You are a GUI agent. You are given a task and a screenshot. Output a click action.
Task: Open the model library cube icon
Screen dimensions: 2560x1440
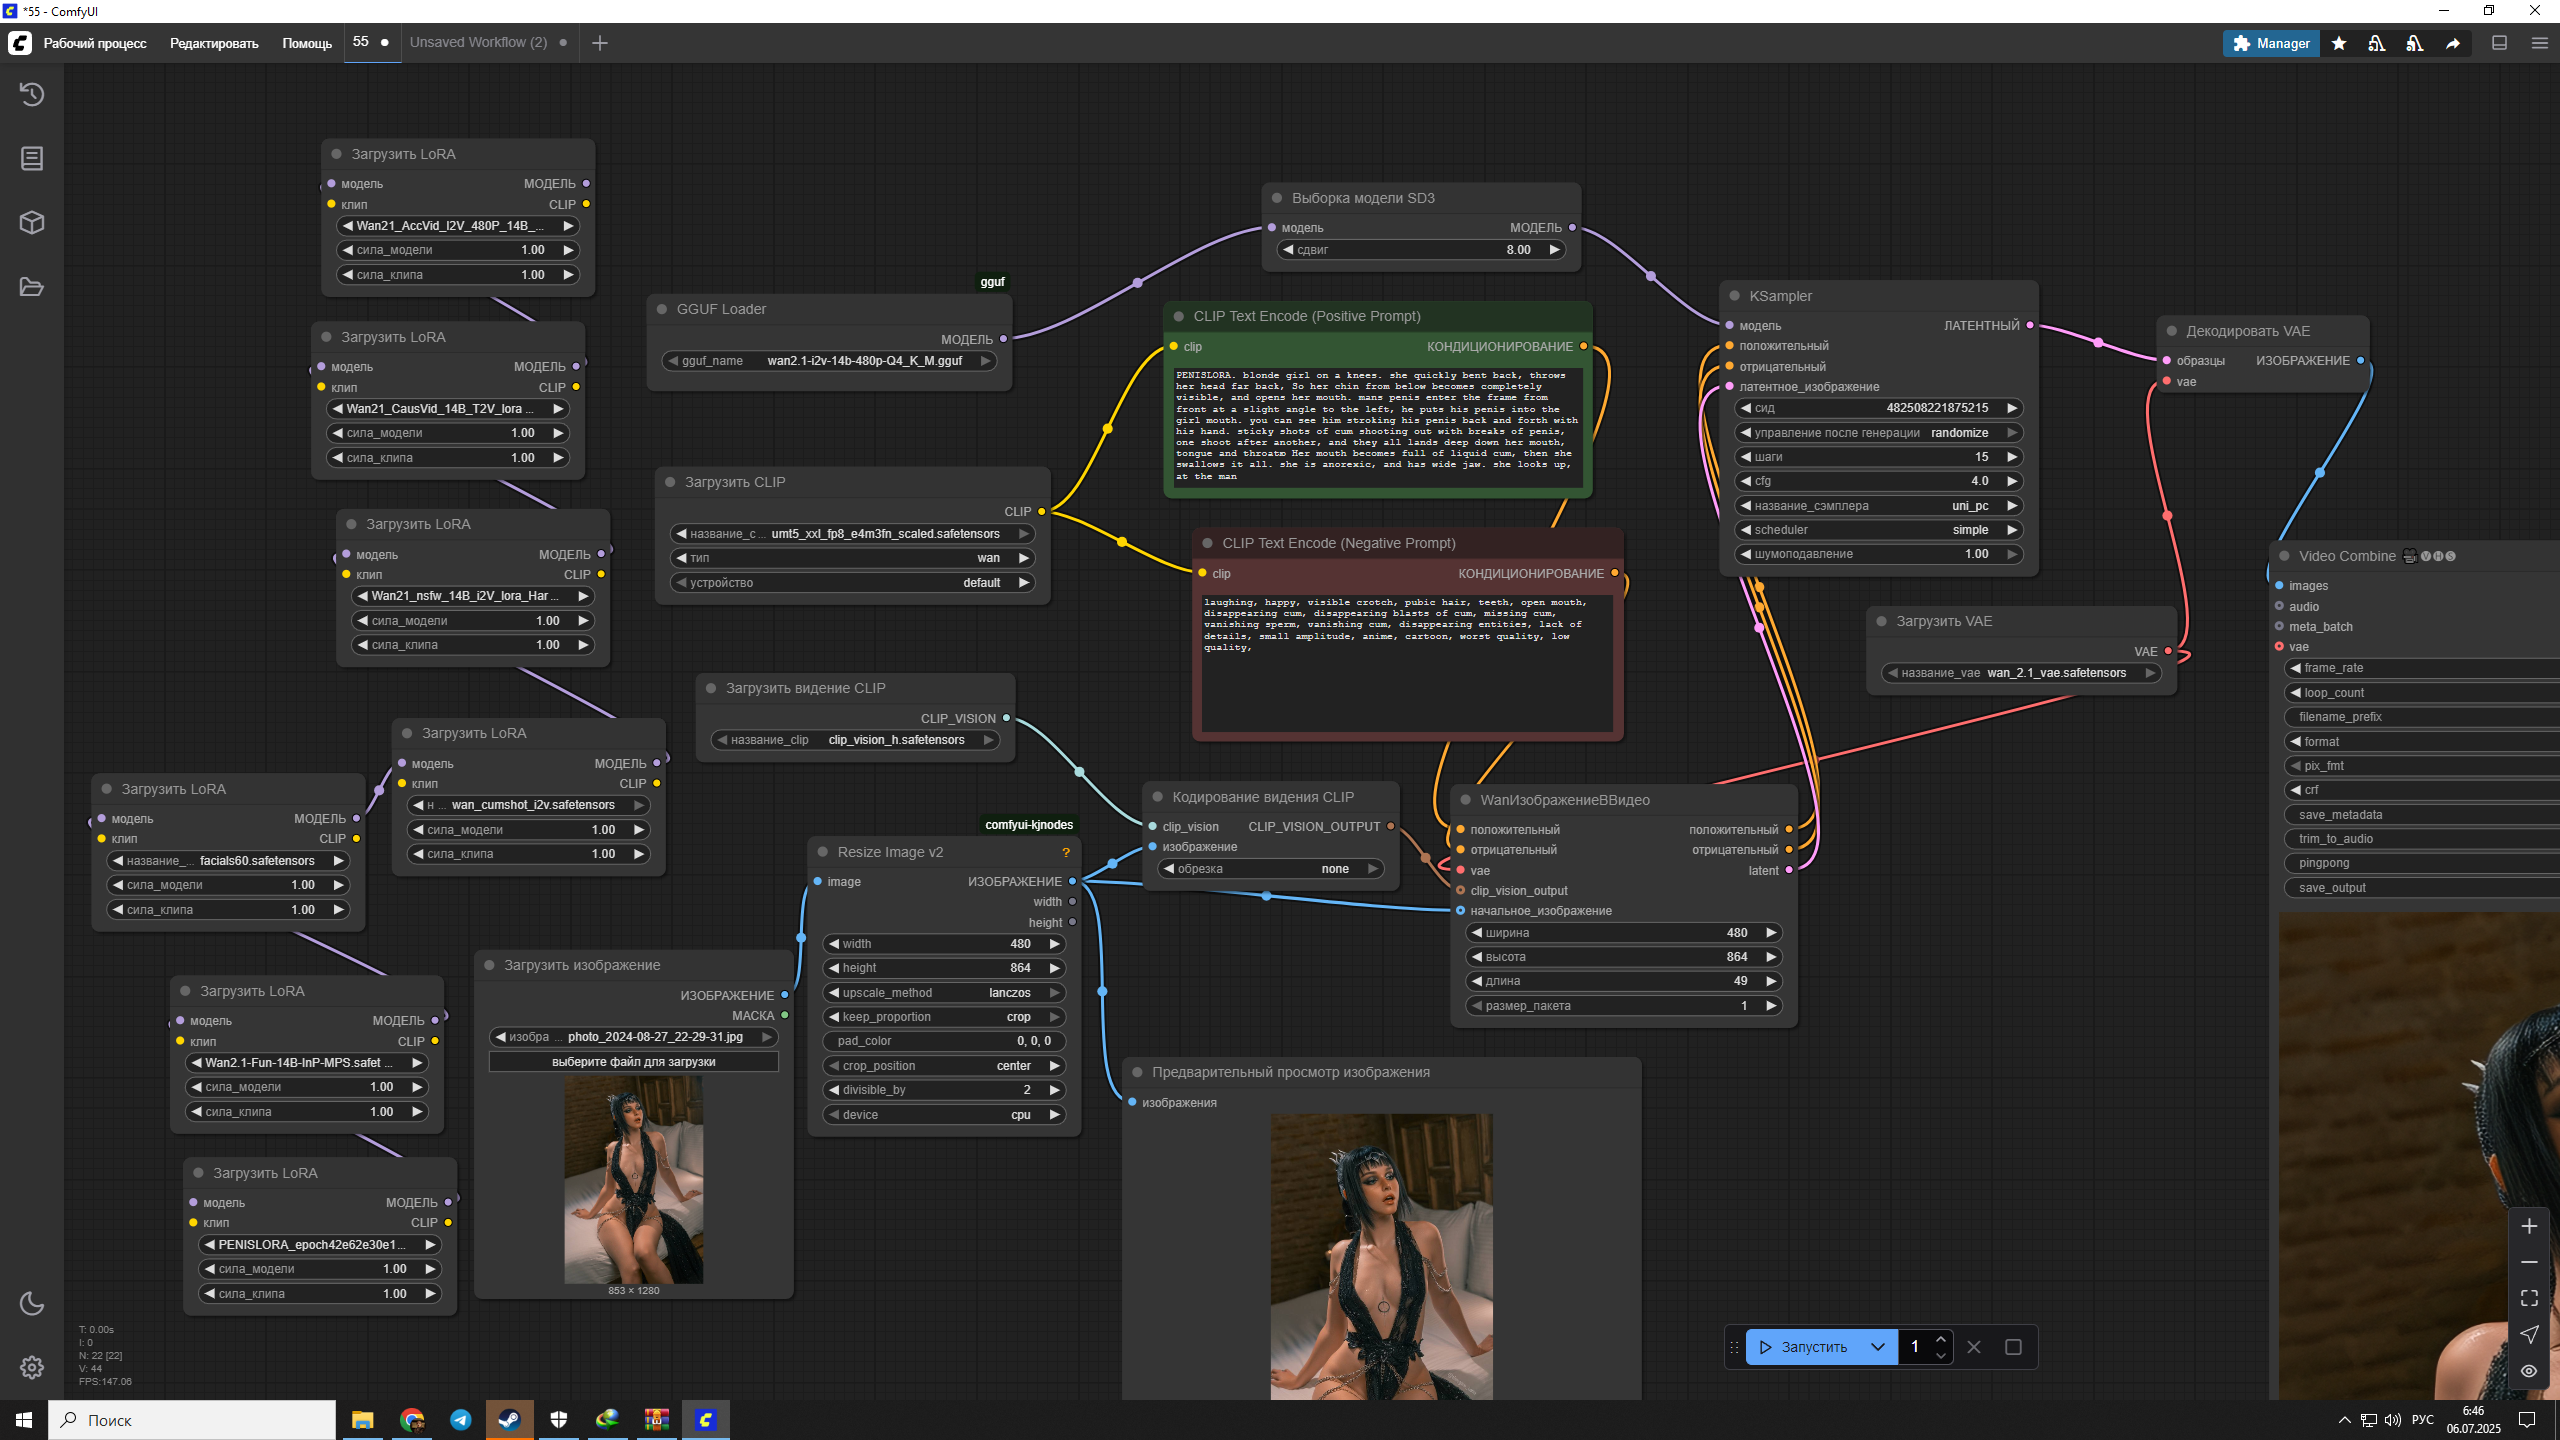[32, 222]
